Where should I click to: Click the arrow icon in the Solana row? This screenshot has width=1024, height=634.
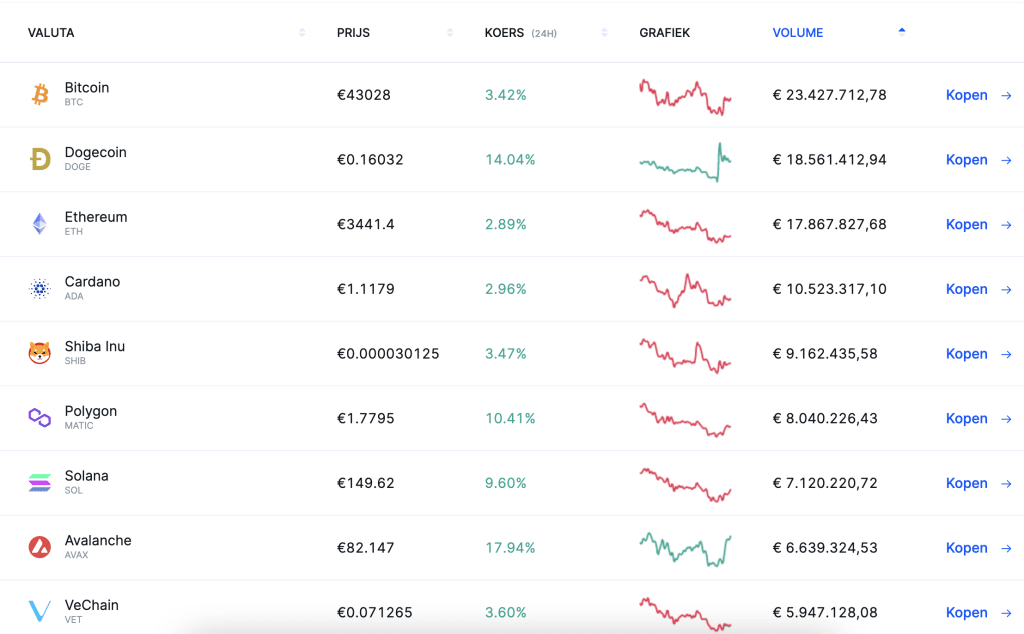[x=1006, y=483]
